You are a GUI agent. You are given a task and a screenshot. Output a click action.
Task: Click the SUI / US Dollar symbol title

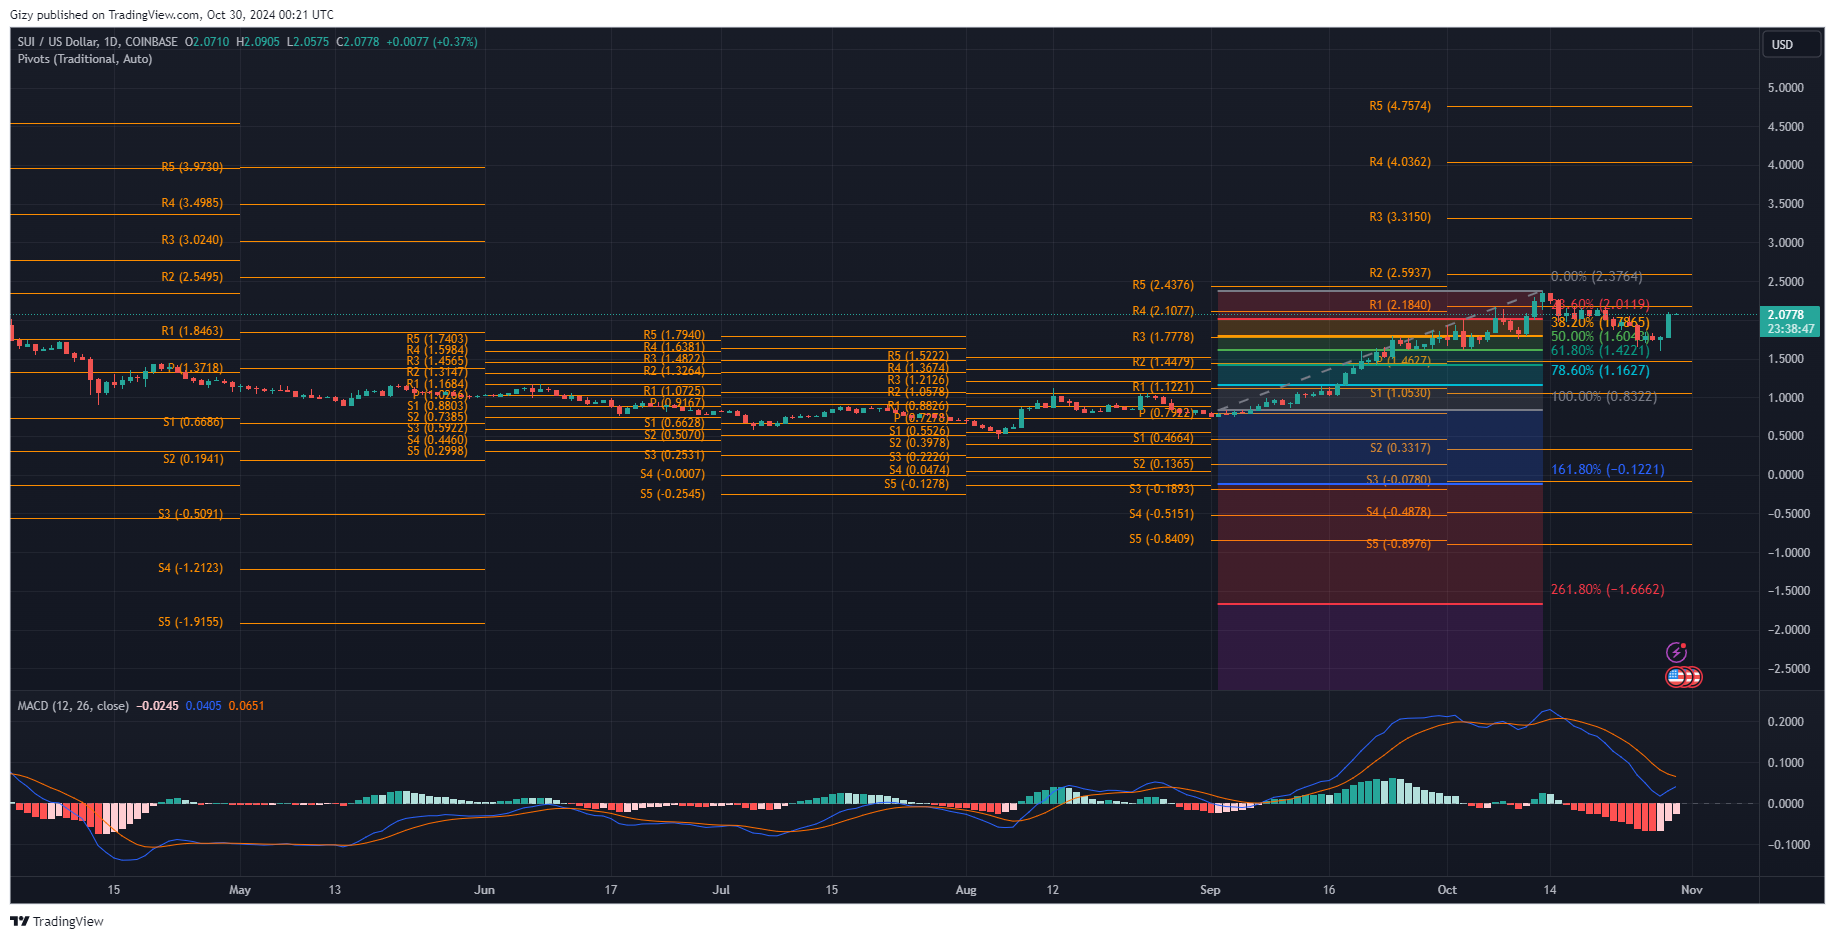[97, 42]
